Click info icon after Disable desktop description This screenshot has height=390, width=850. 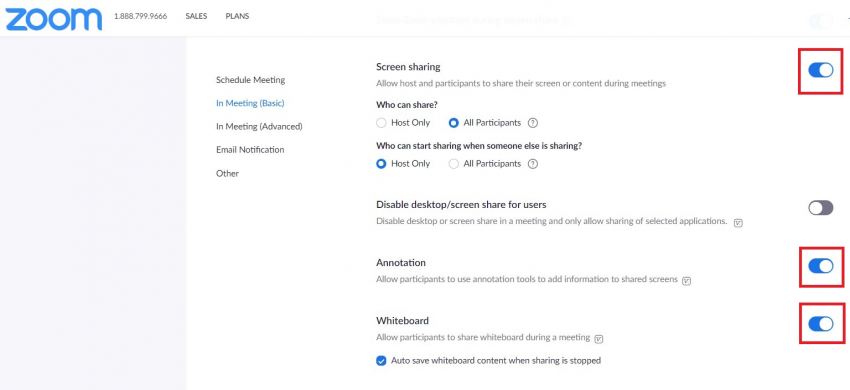738,222
